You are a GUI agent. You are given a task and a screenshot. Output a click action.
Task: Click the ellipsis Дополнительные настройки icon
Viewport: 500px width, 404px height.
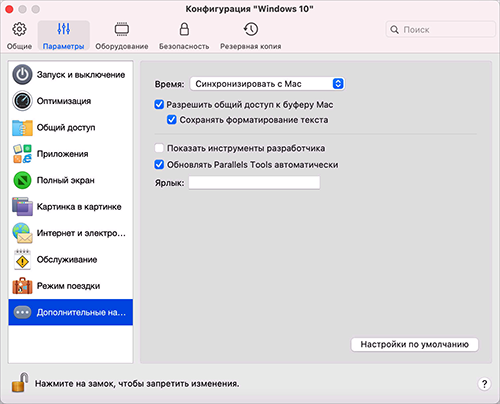coord(22,312)
